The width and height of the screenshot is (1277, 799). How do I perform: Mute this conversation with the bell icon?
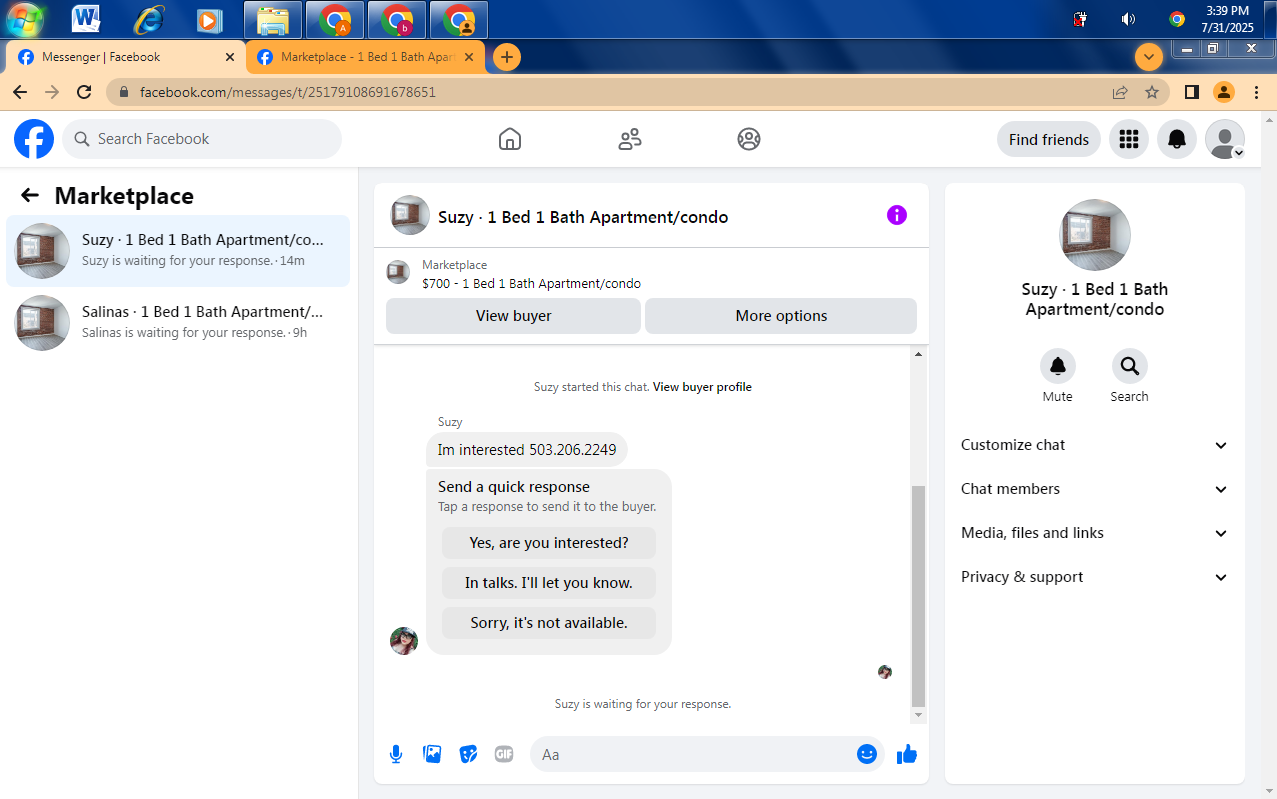1058,366
